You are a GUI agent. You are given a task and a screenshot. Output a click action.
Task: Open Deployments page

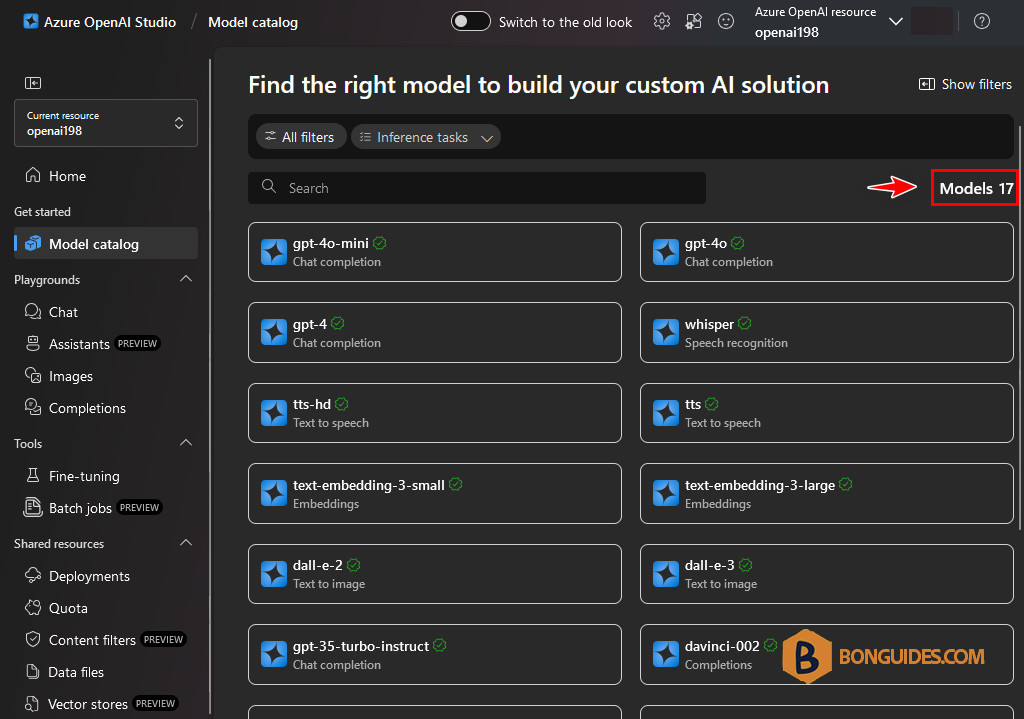[106, 576]
